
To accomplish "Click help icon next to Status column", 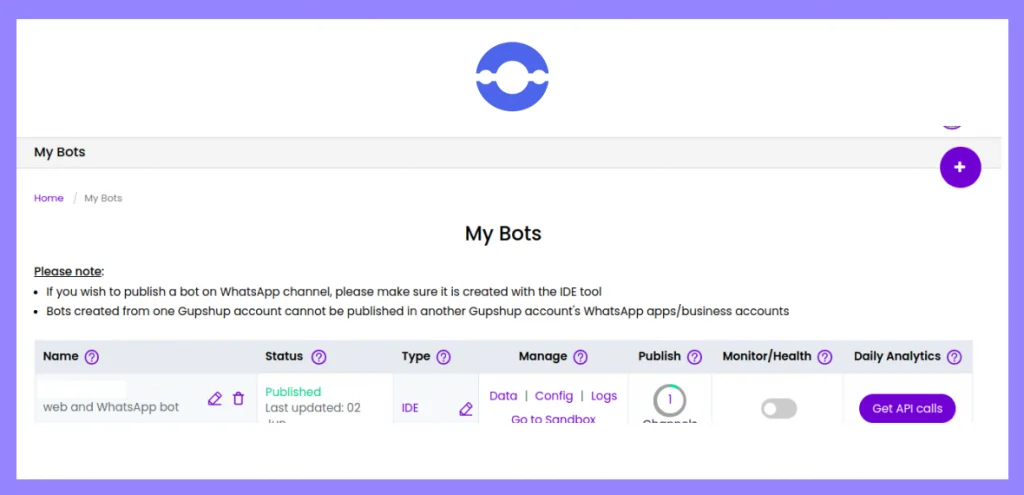I will pos(319,357).
